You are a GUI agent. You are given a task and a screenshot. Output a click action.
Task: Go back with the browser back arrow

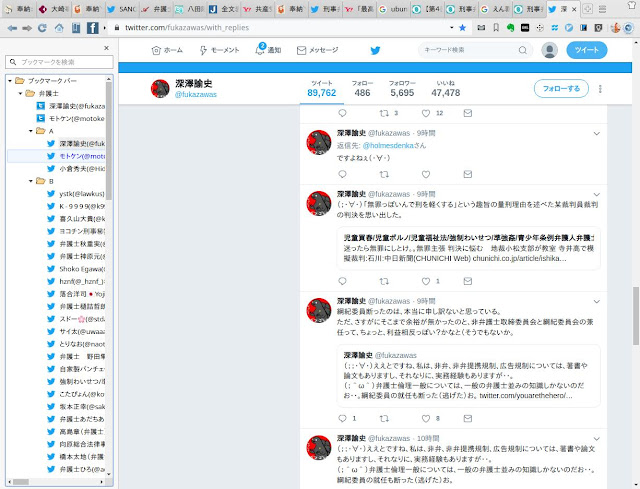tap(12, 28)
